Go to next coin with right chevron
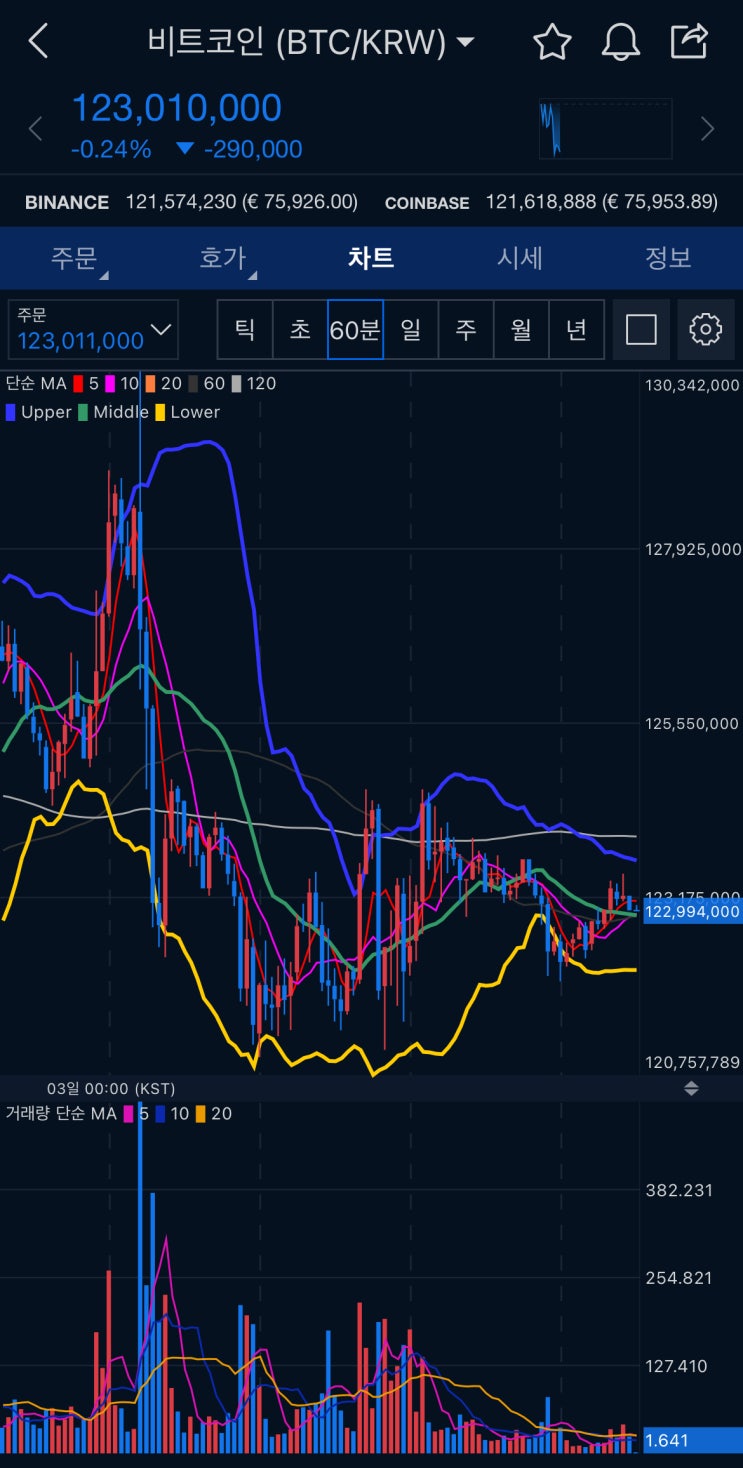This screenshot has width=743, height=1468. pyautogui.click(x=707, y=129)
